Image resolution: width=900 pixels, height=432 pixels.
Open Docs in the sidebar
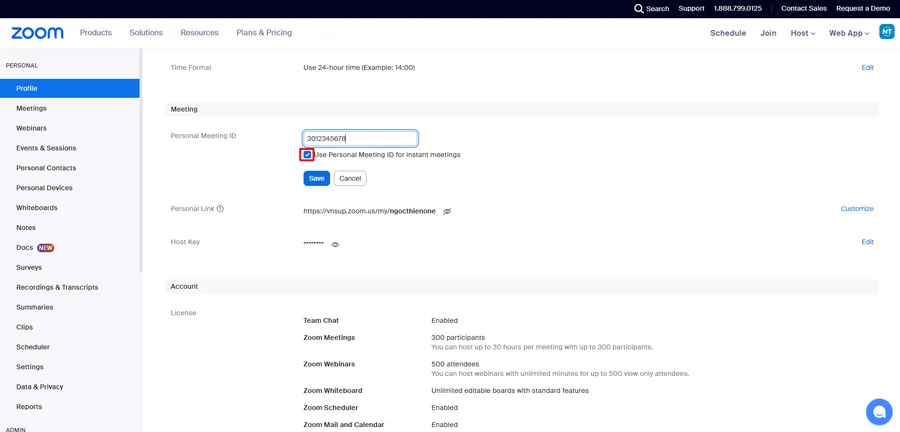[x=25, y=248]
